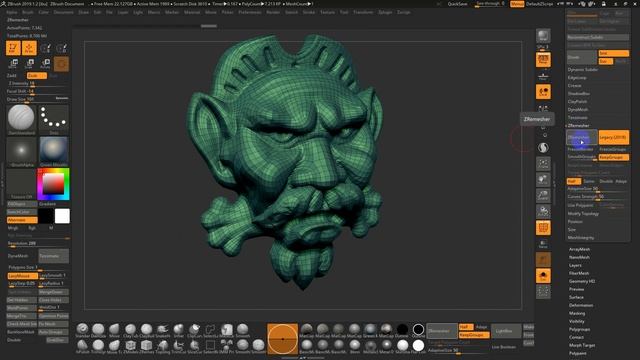Toggle PolyF polyframe display on right shelf
640x360 pixels.
tap(543, 228)
